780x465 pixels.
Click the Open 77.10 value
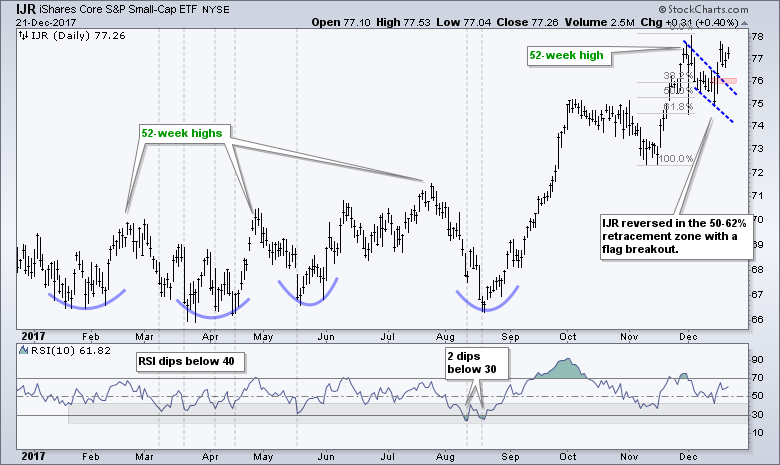pos(341,22)
